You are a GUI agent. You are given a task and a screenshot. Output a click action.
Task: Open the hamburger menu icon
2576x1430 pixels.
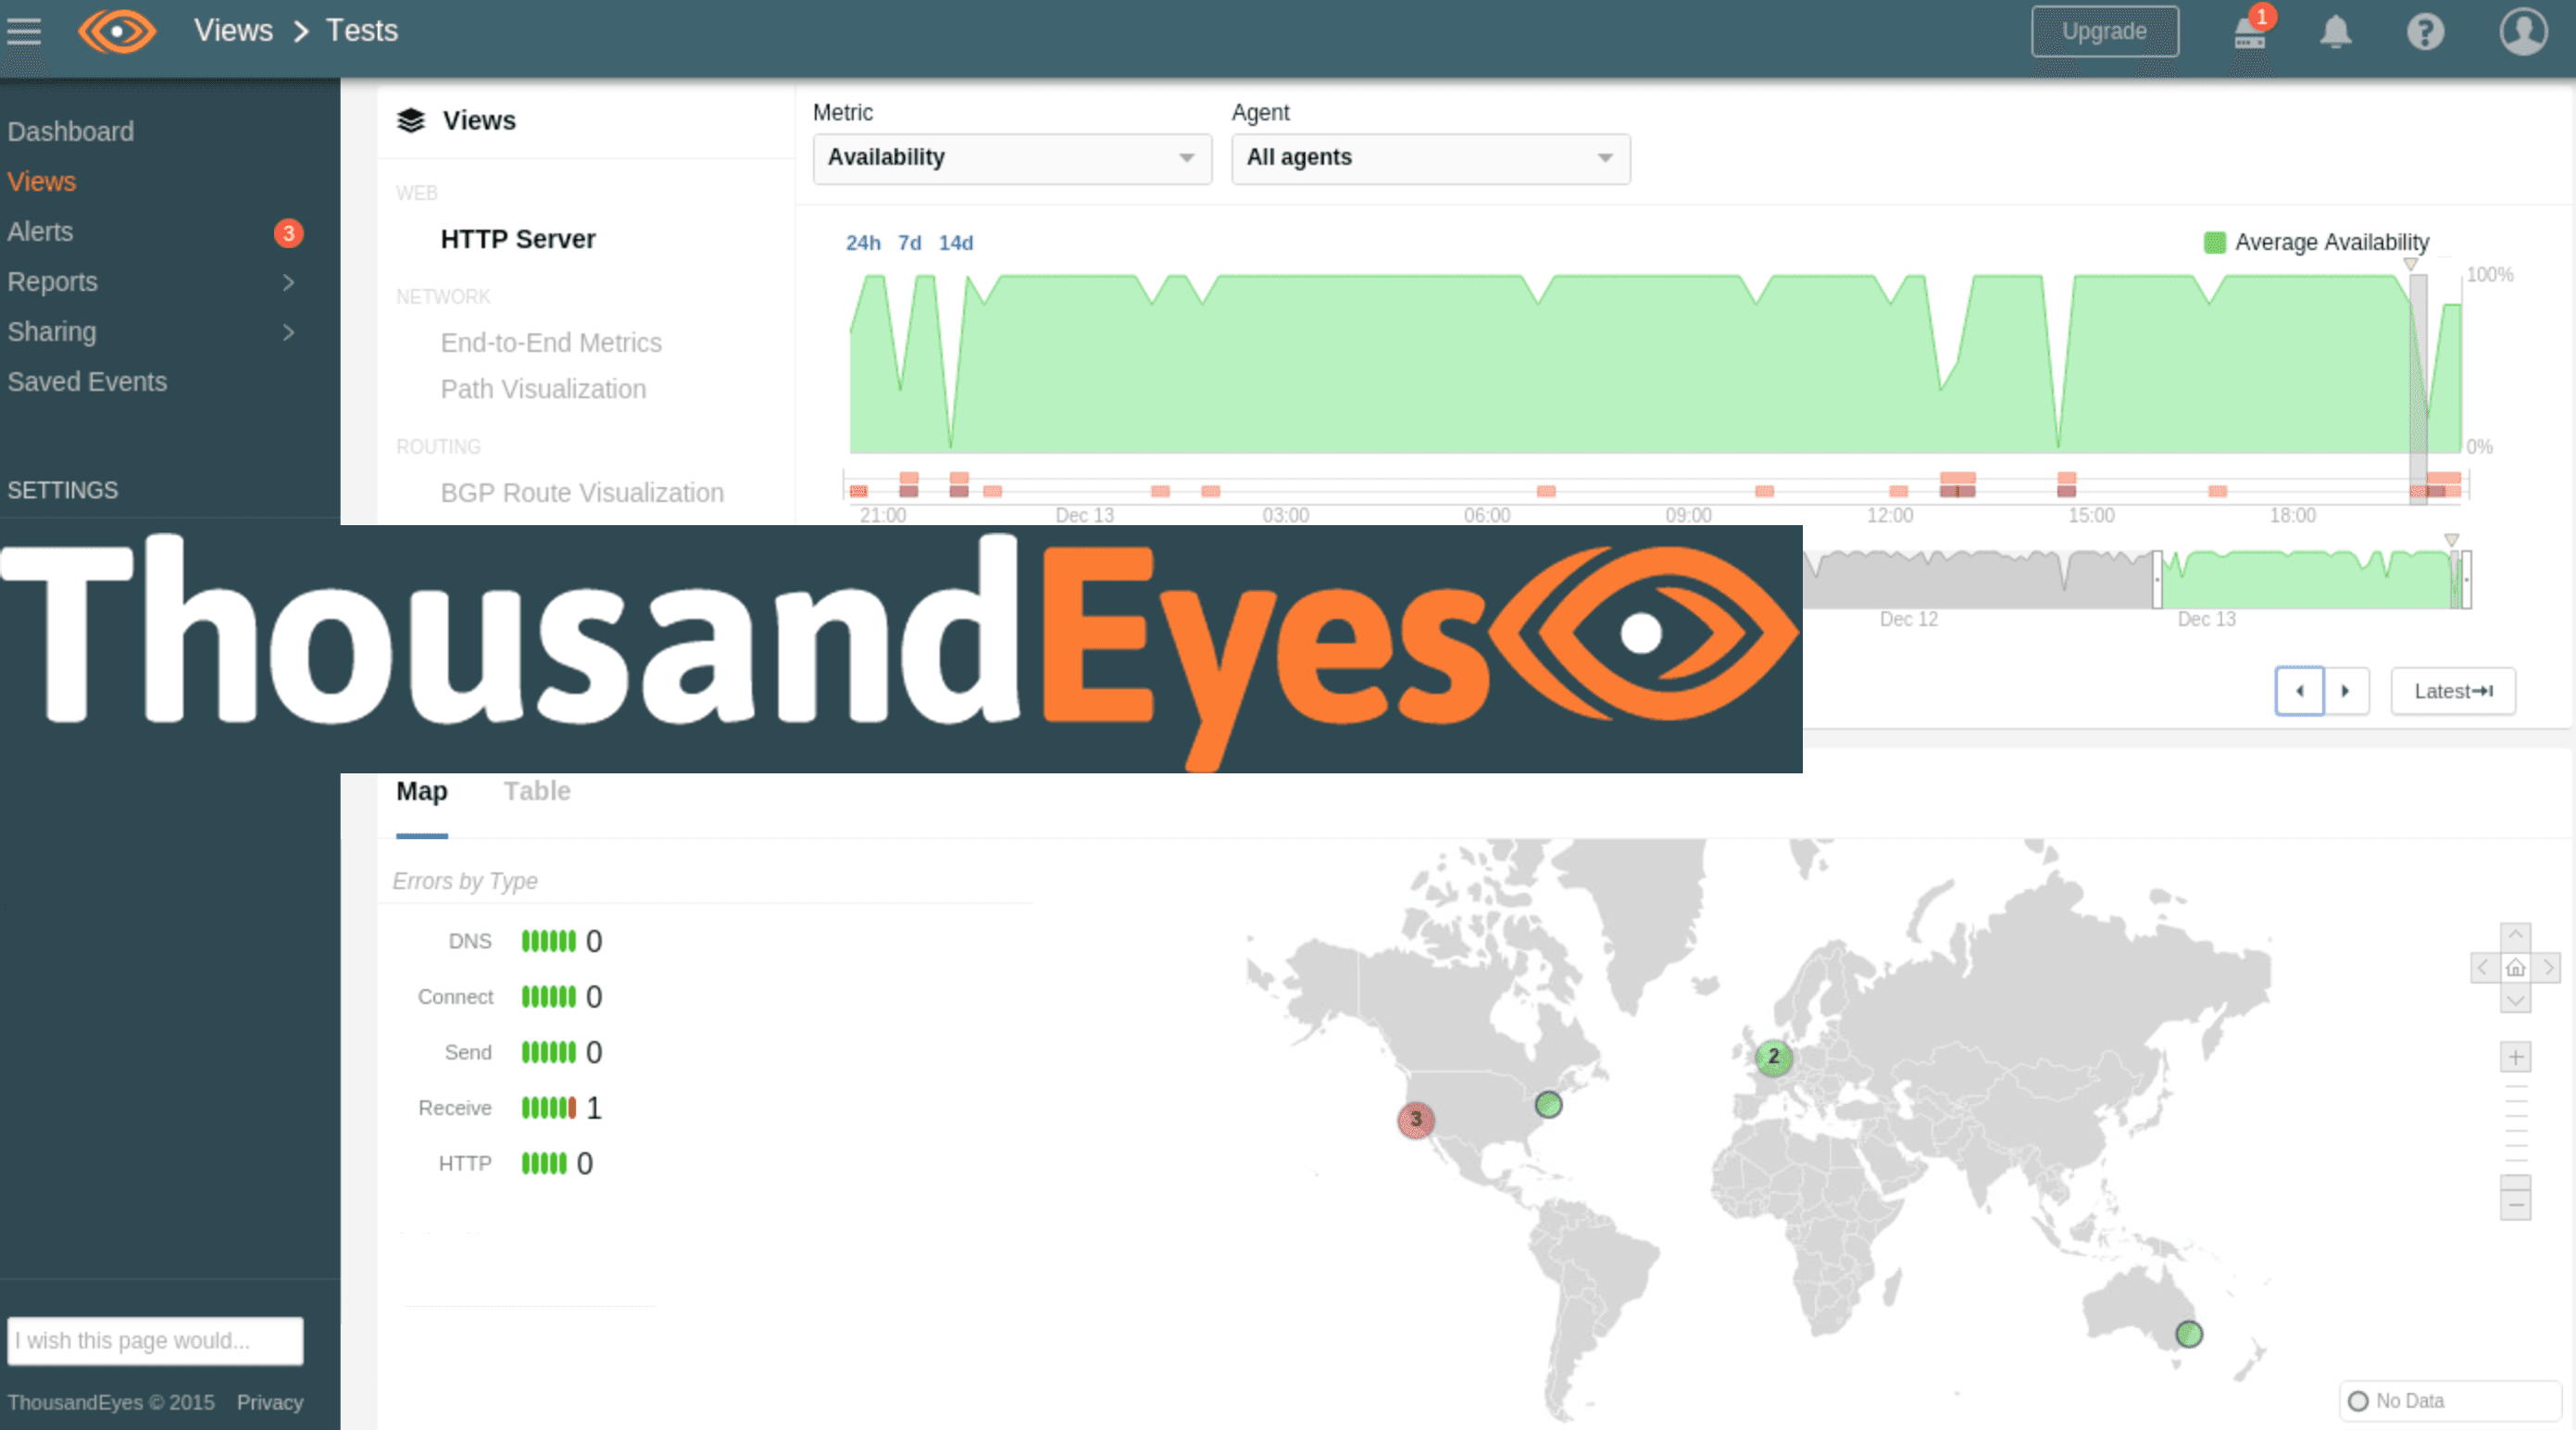(x=24, y=32)
